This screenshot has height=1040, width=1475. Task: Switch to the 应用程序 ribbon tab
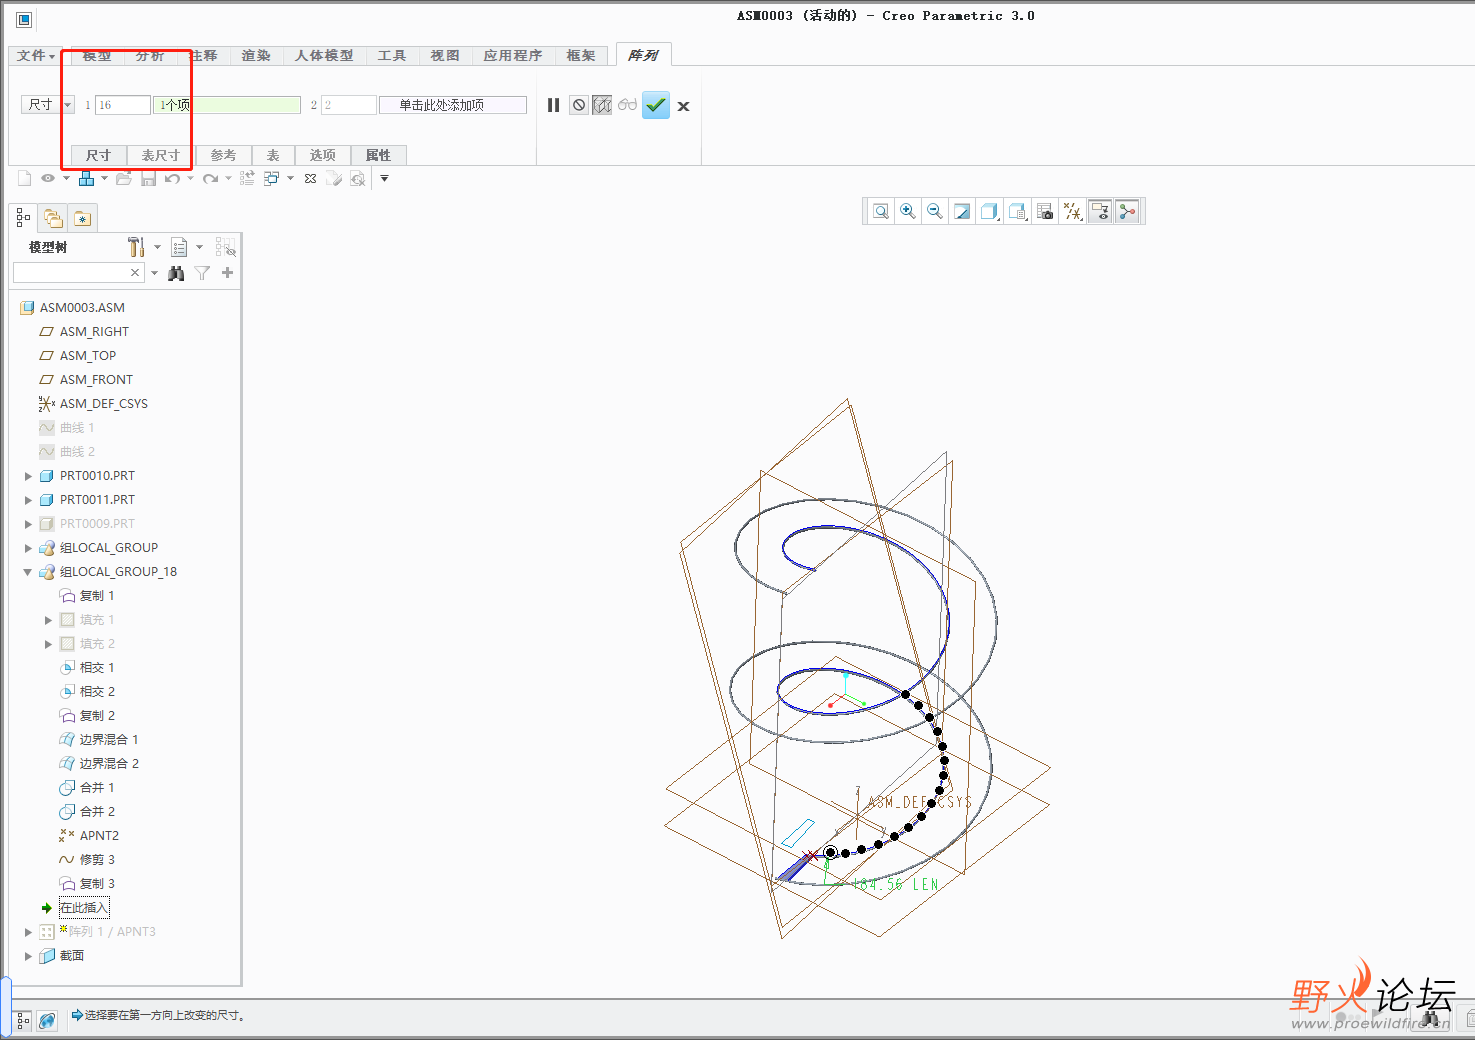(513, 56)
